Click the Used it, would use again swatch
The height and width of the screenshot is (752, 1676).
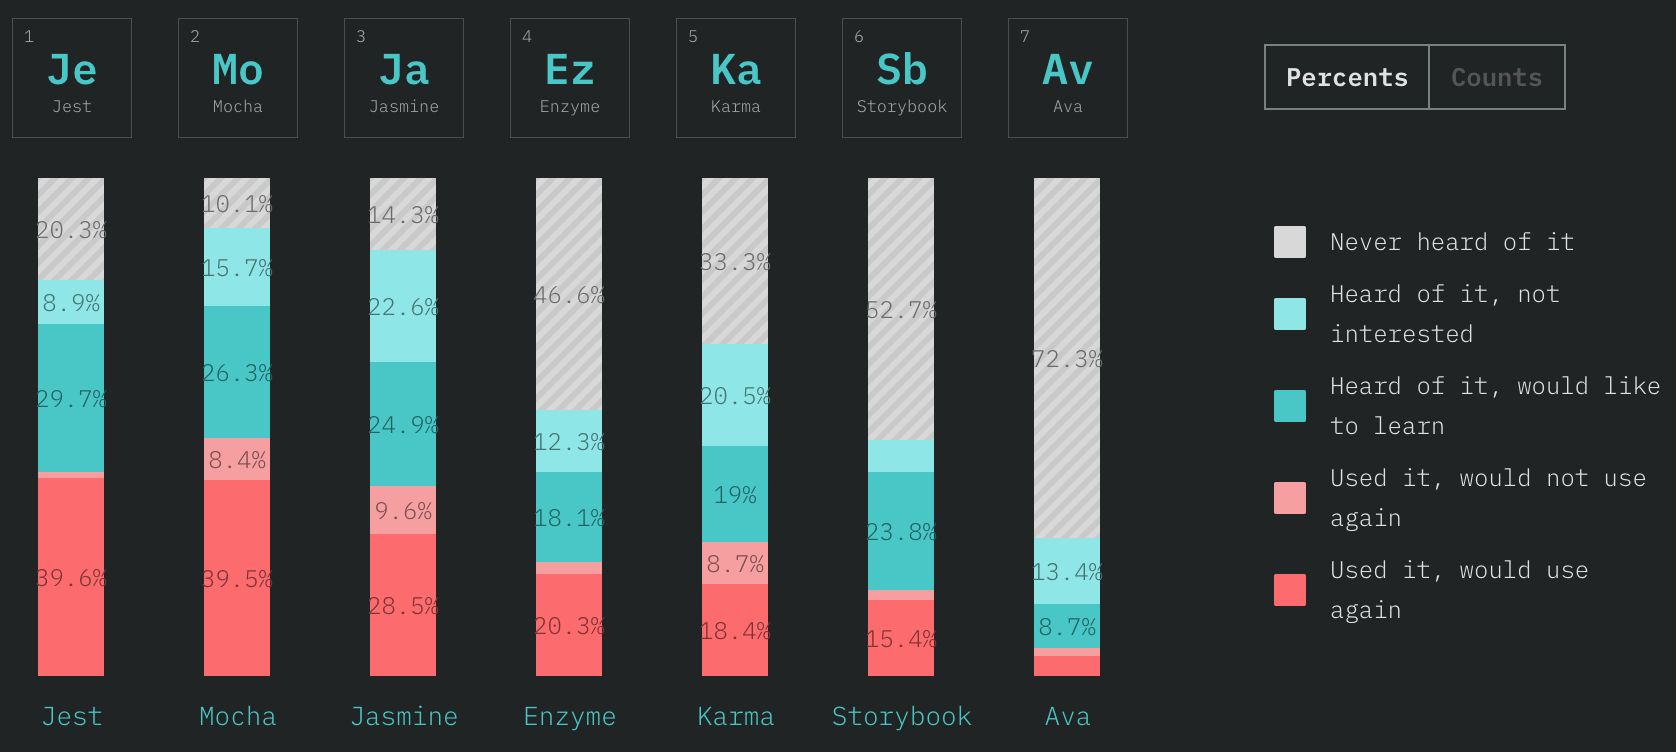[x=1290, y=590]
